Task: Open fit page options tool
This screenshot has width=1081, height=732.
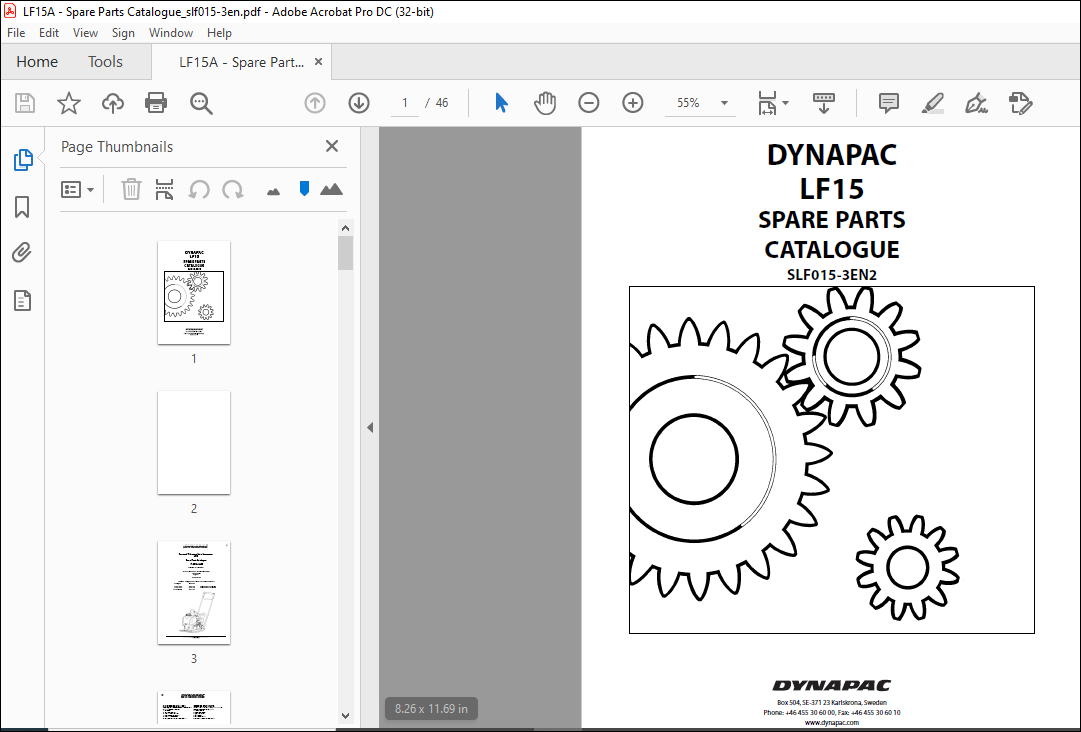Action: (773, 103)
